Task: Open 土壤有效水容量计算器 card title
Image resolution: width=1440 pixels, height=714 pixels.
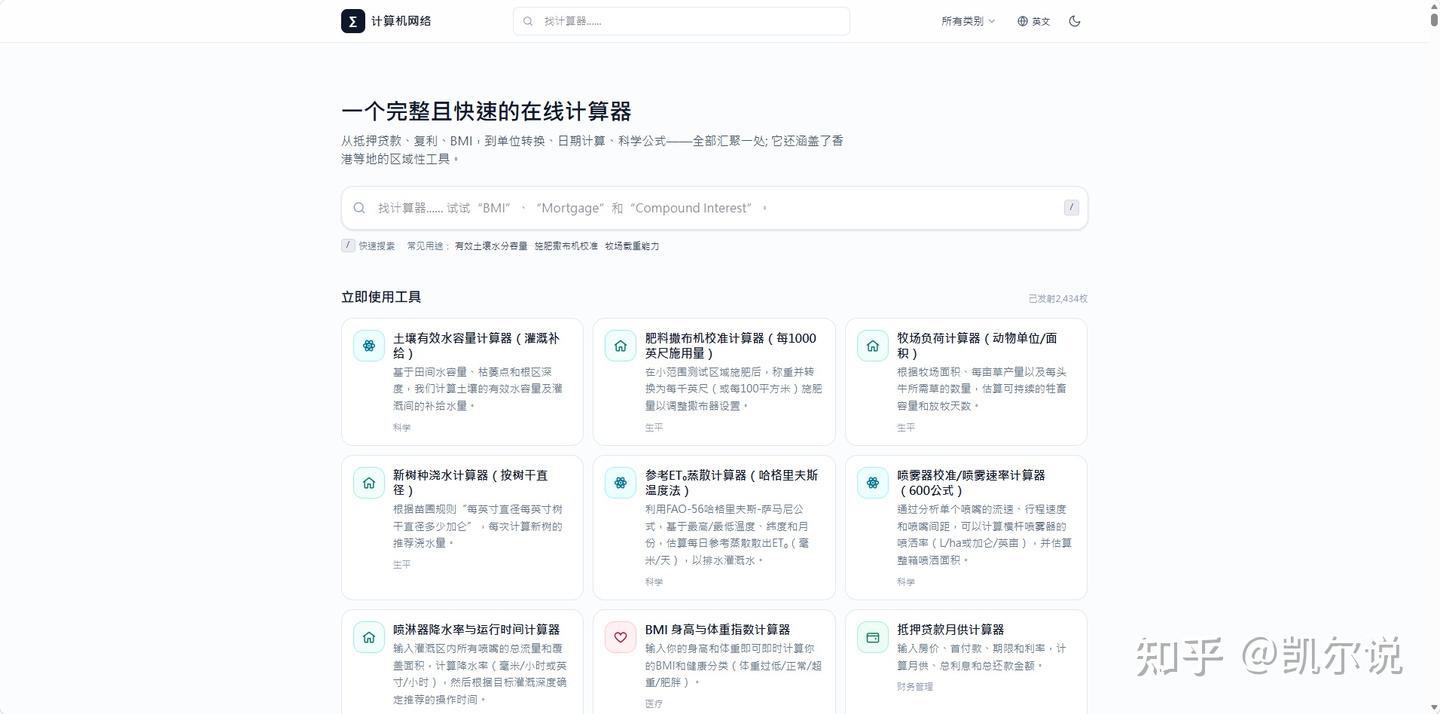Action: pos(476,345)
